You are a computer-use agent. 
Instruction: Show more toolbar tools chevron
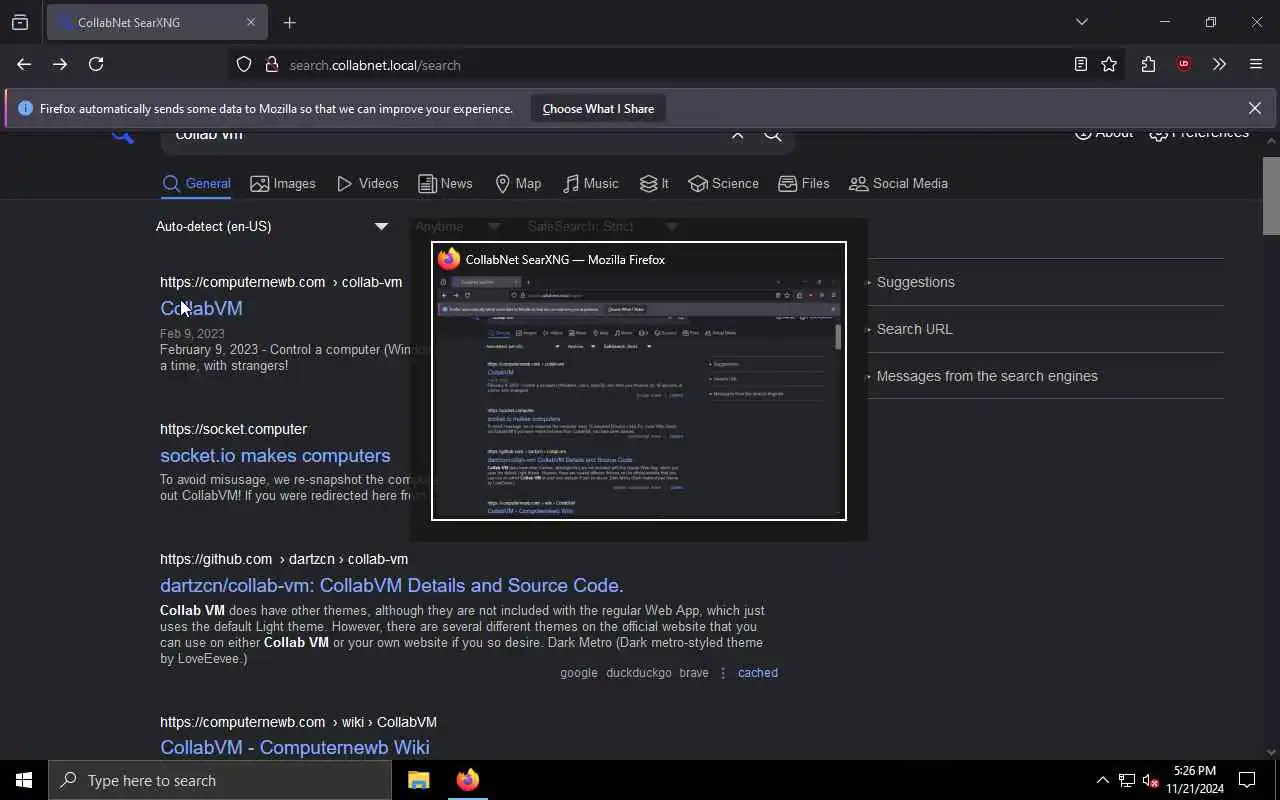tap(1219, 64)
